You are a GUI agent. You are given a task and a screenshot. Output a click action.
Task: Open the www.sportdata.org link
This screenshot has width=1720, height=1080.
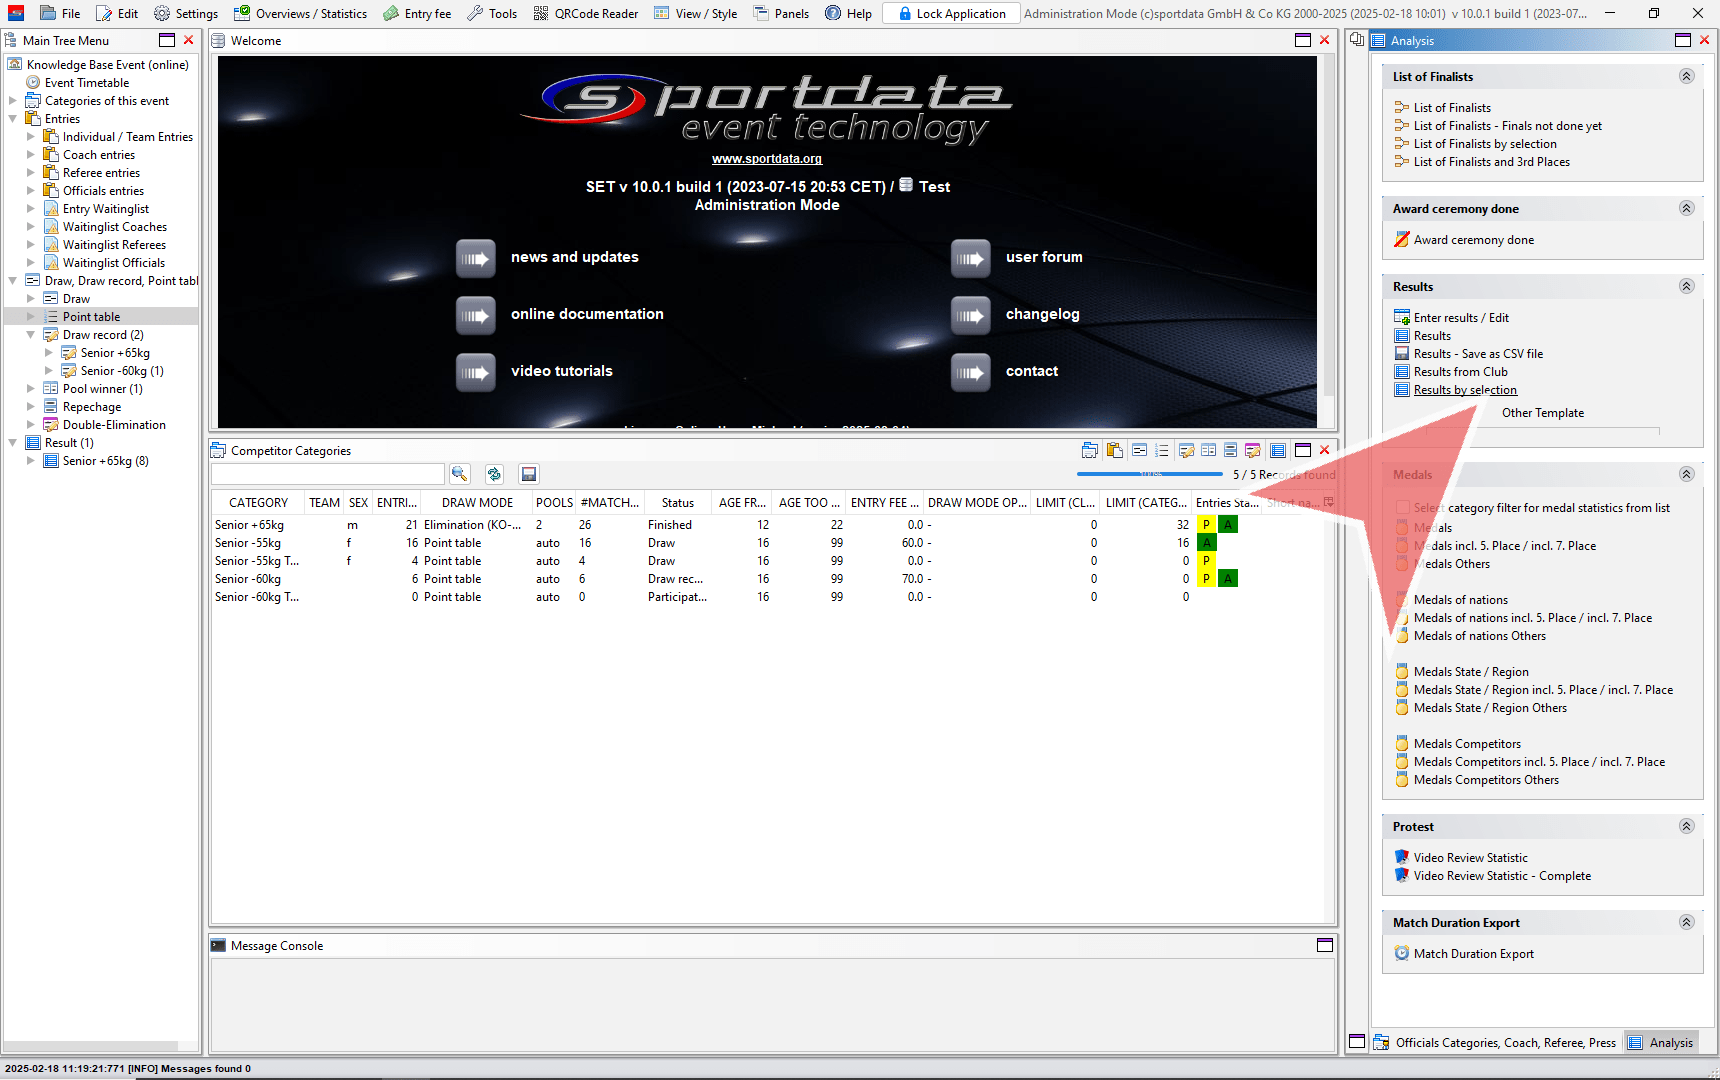click(766, 159)
